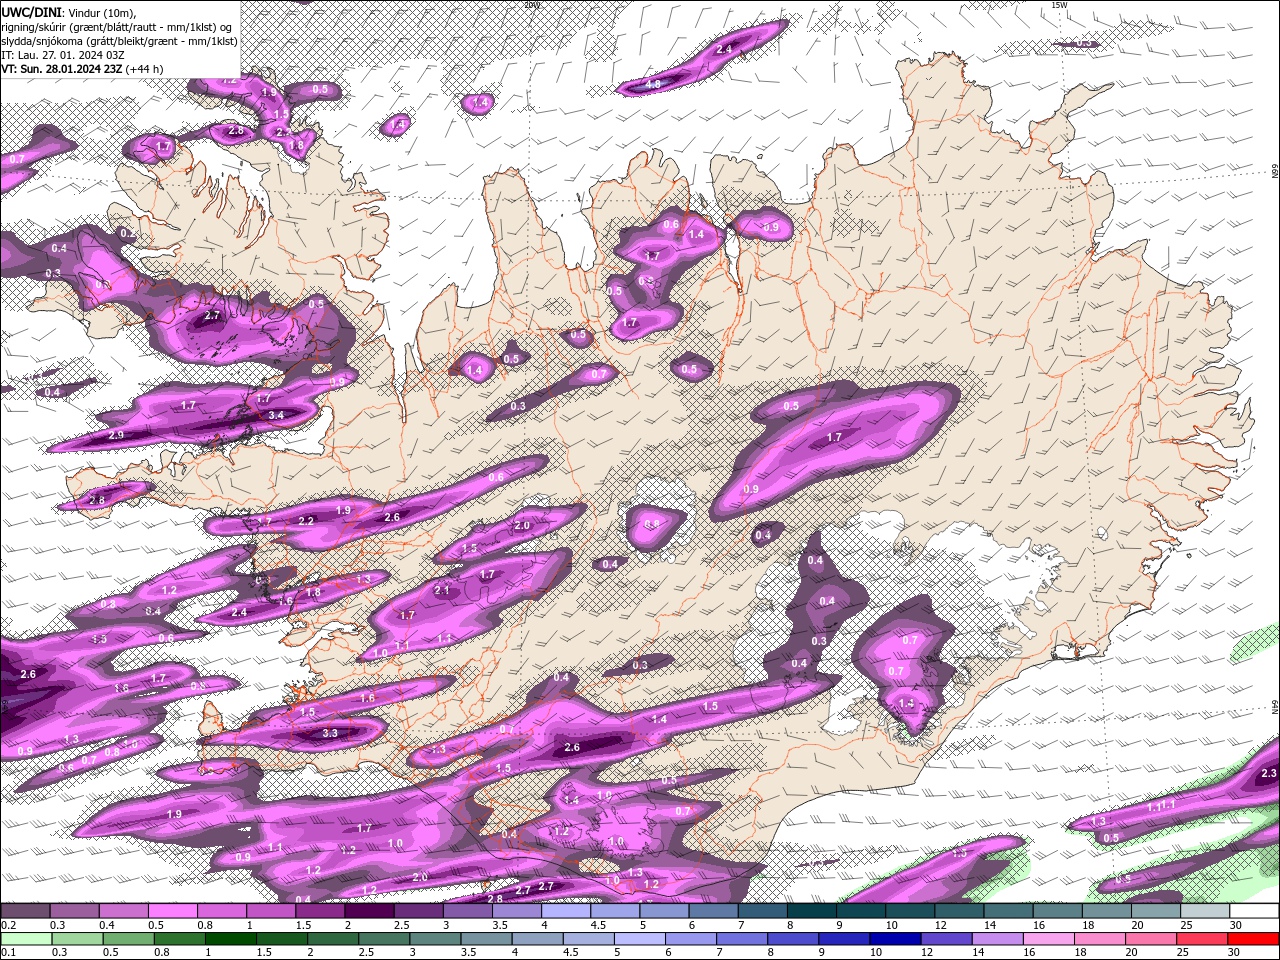Click the '0.1' label starting the green legend
The width and height of the screenshot is (1280, 960).
[8, 953]
